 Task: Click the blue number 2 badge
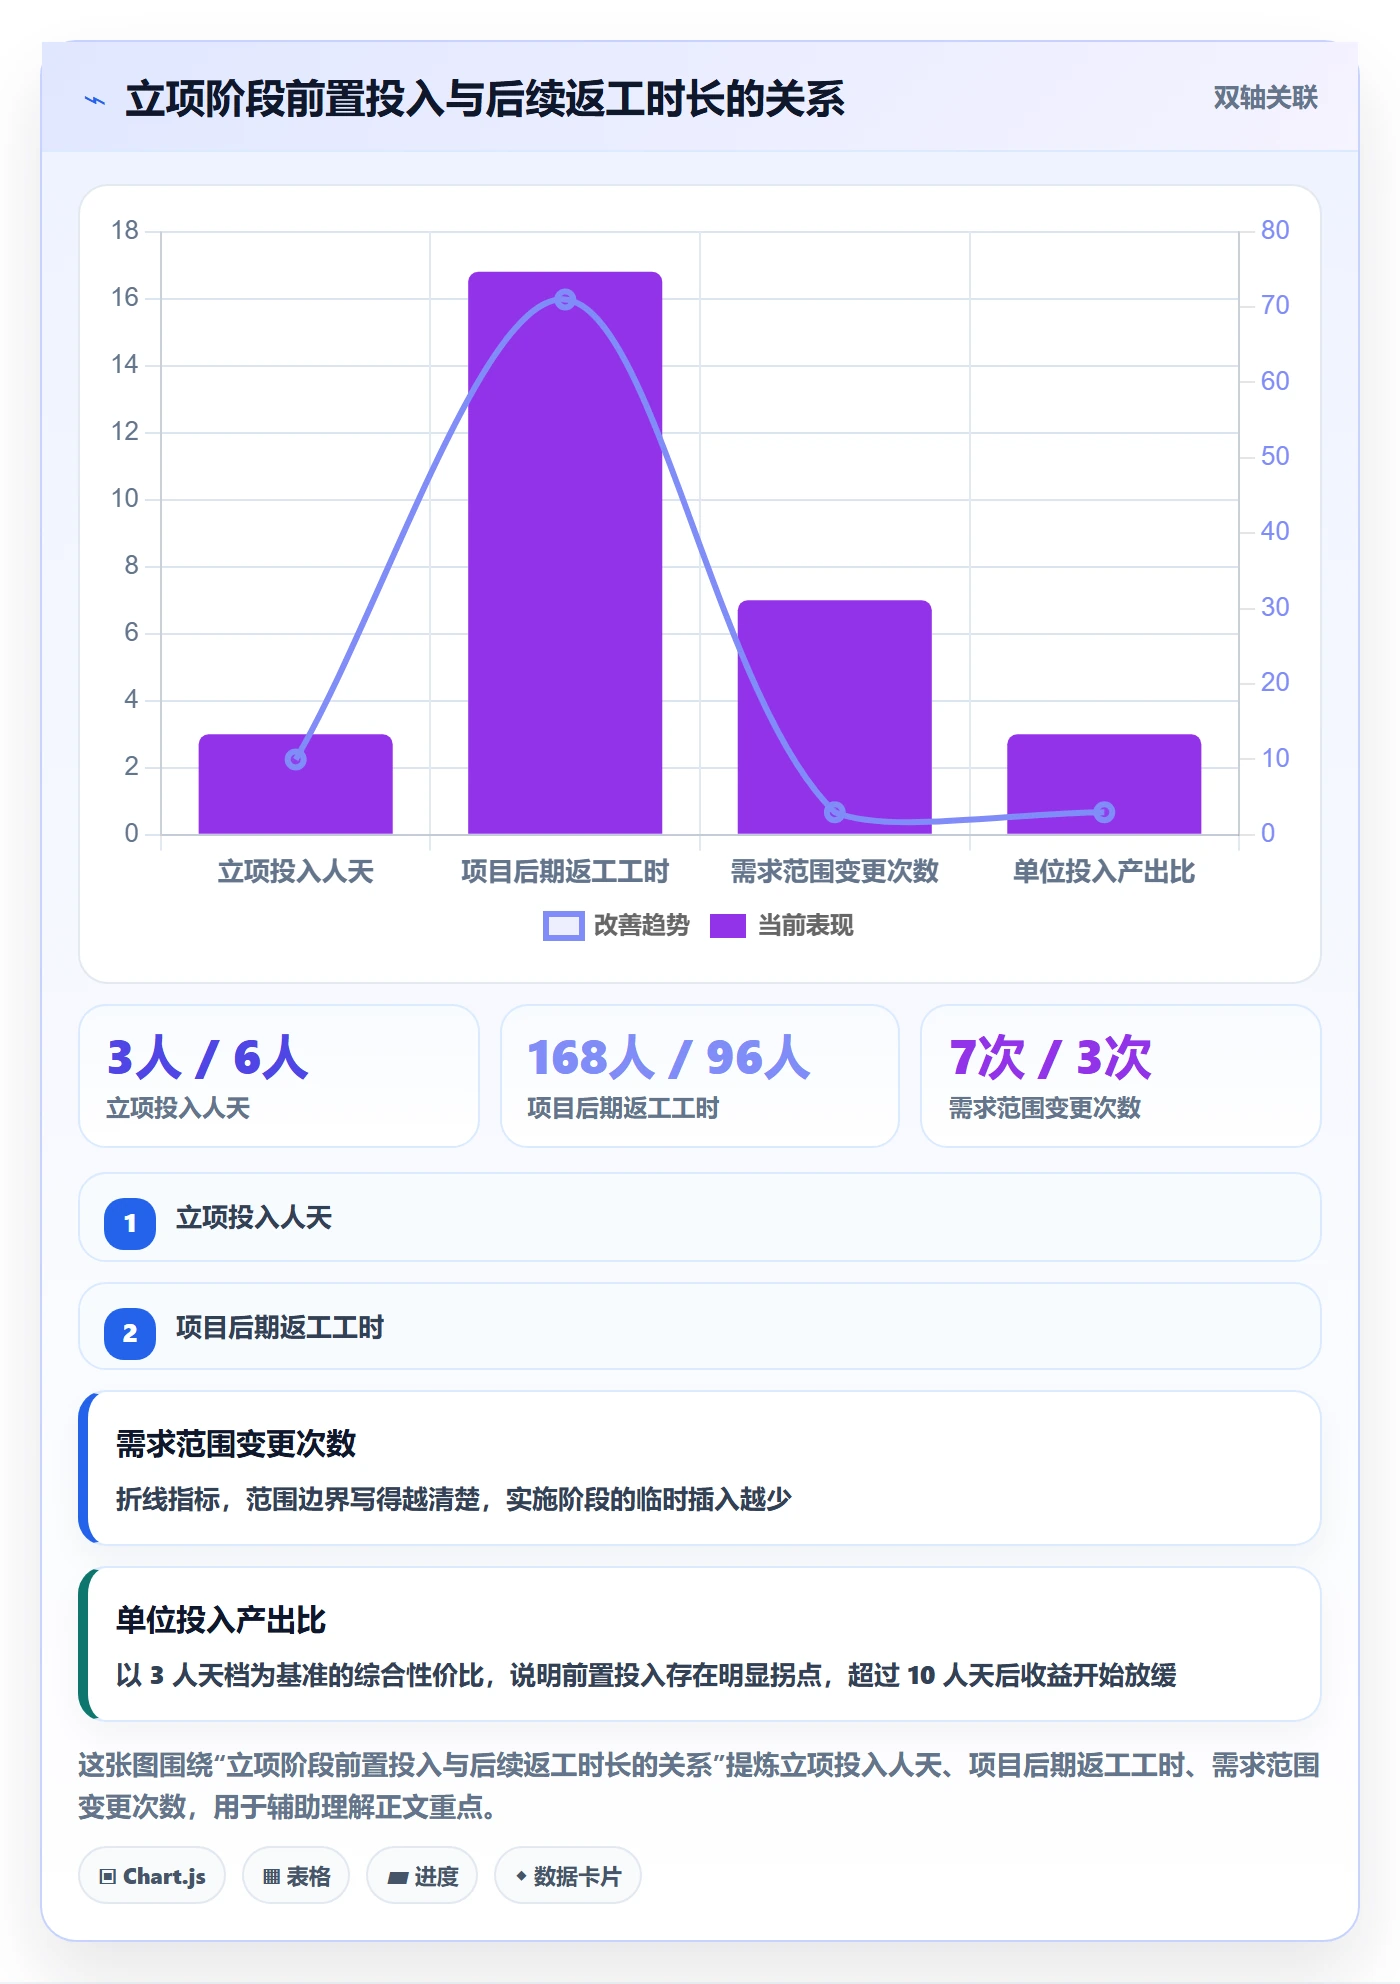click(130, 1333)
